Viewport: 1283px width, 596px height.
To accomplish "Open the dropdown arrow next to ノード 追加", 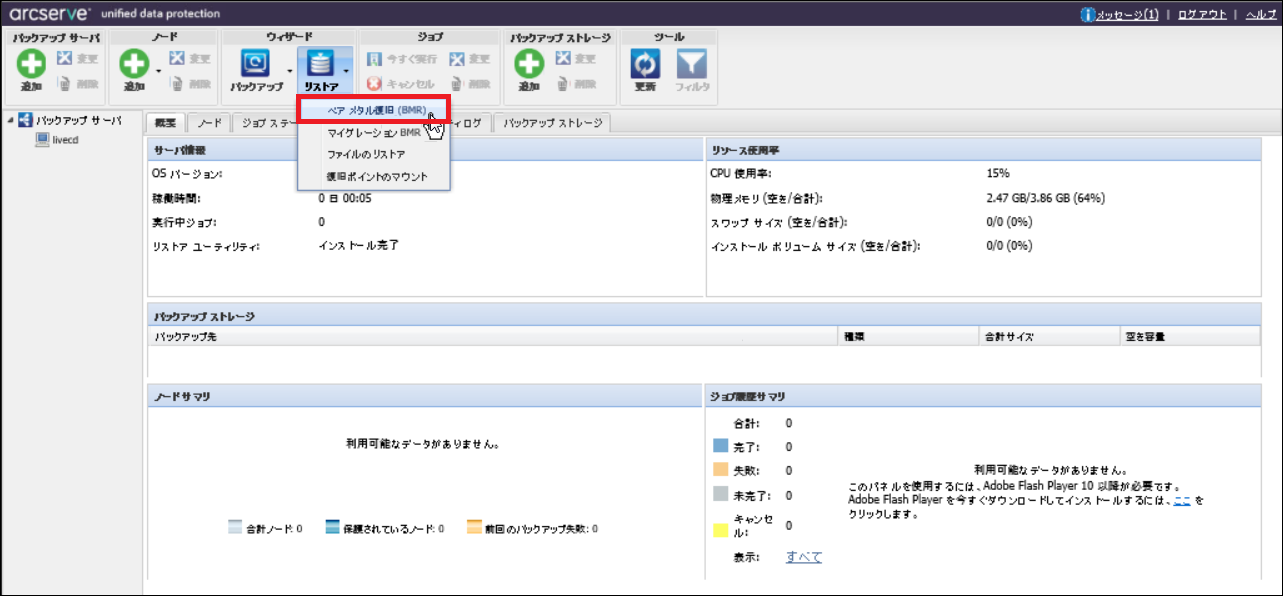I will click(159, 71).
